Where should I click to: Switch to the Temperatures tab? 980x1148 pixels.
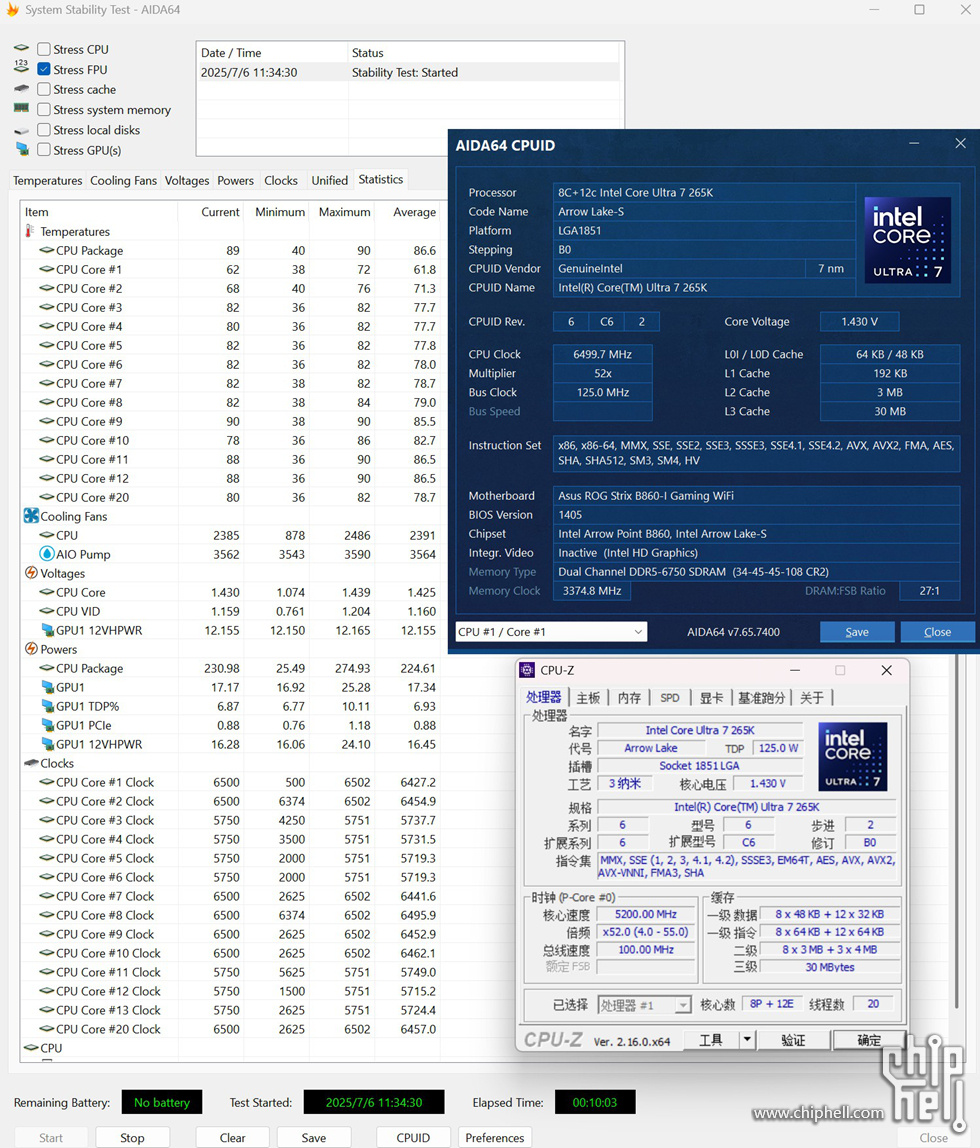pyautogui.click(x=48, y=180)
